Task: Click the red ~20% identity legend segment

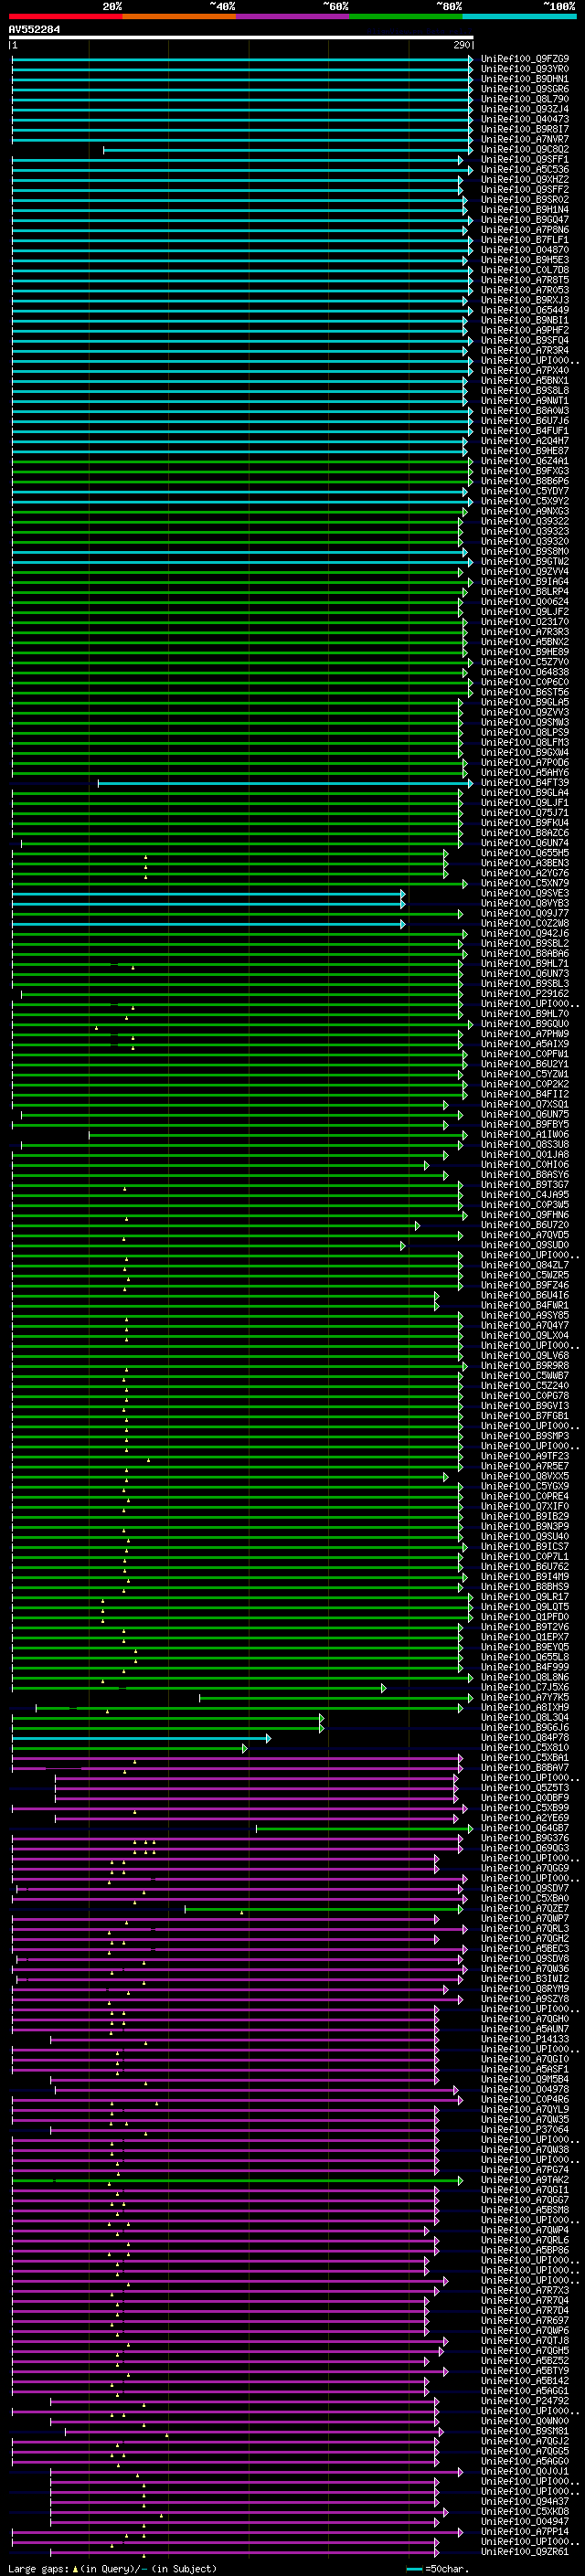Action: click(x=65, y=16)
